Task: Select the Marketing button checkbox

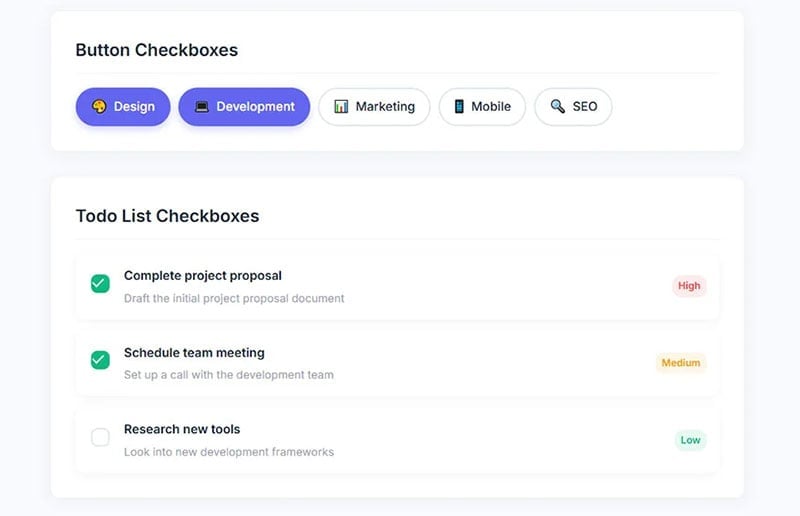Action: tap(374, 107)
